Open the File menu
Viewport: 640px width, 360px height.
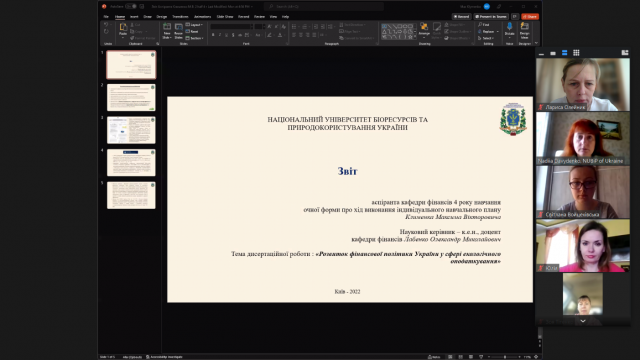tap(106, 17)
